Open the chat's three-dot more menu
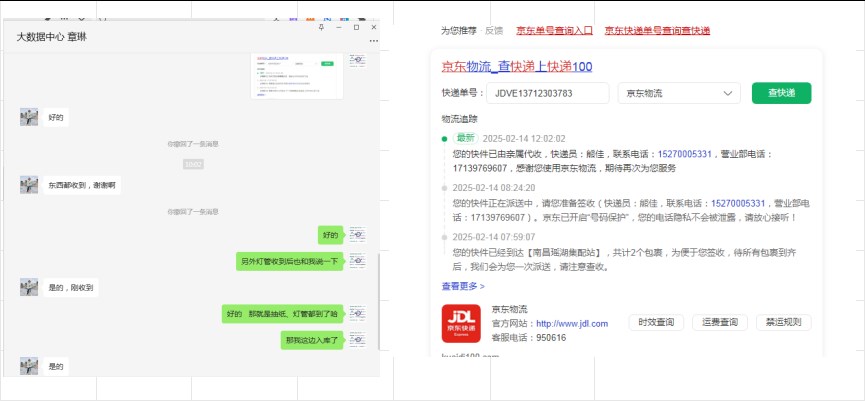This screenshot has width=865, height=401. click(x=374, y=41)
